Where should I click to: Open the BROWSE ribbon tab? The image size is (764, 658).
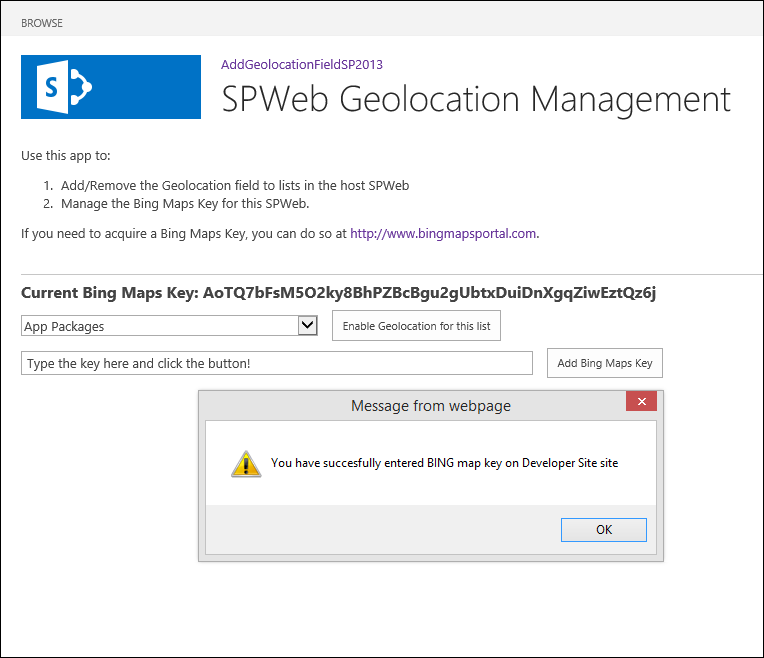pyautogui.click(x=42, y=23)
